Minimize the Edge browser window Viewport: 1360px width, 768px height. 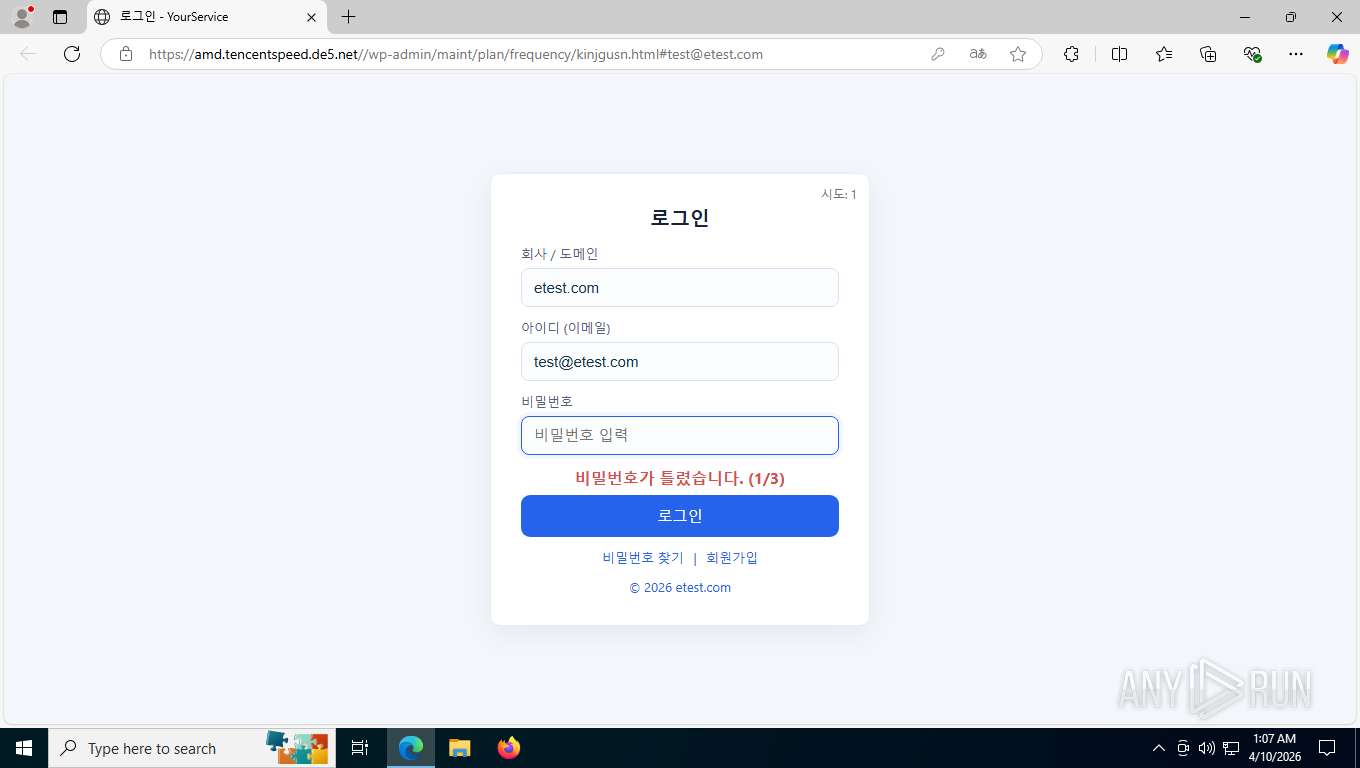click(1245, 17)
